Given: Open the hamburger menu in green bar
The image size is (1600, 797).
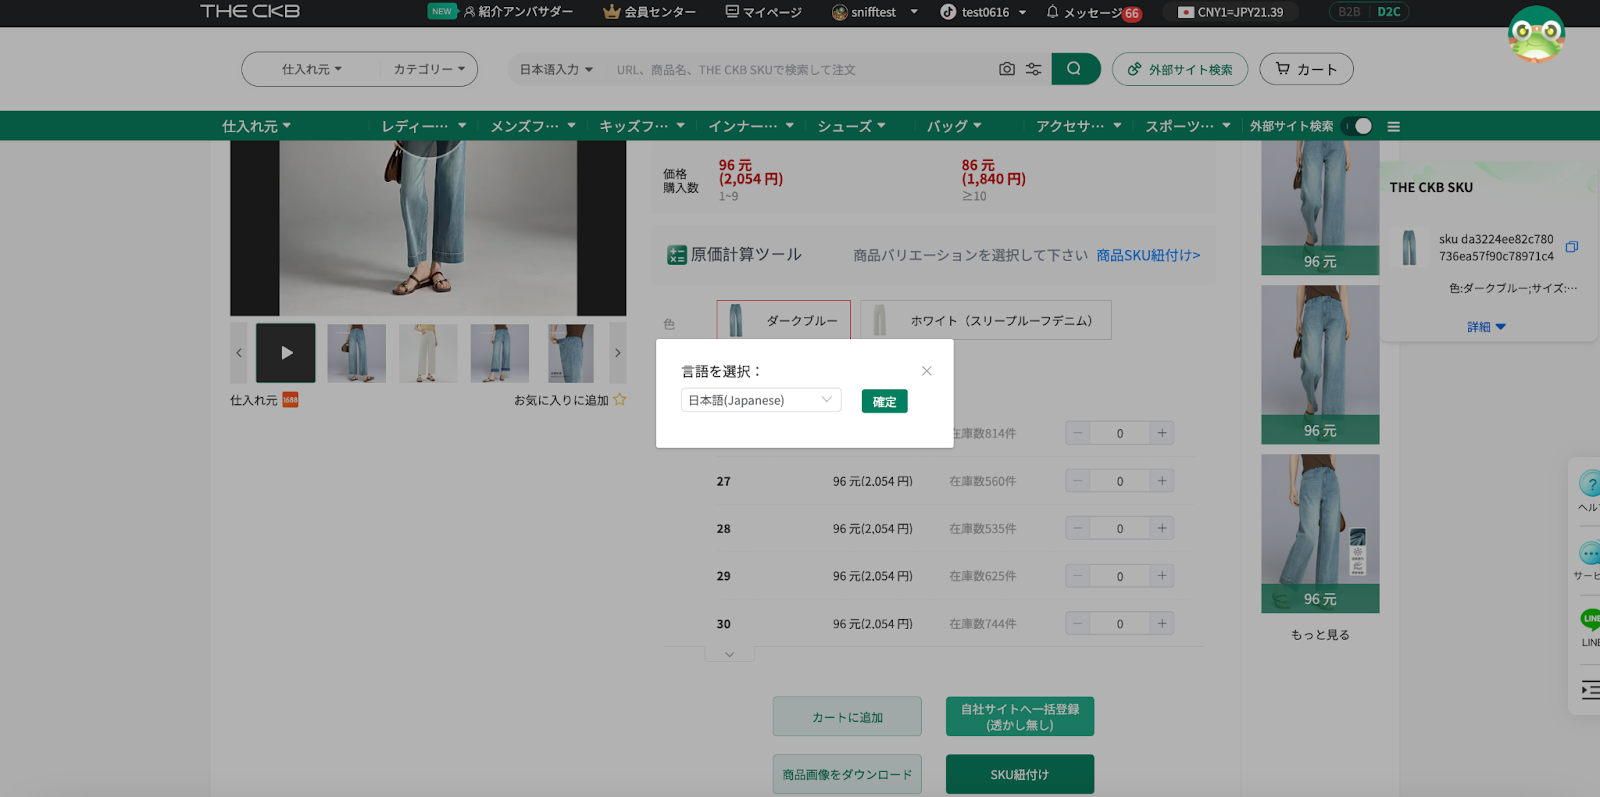Looking at the screenshot, I should (1393, 126).
